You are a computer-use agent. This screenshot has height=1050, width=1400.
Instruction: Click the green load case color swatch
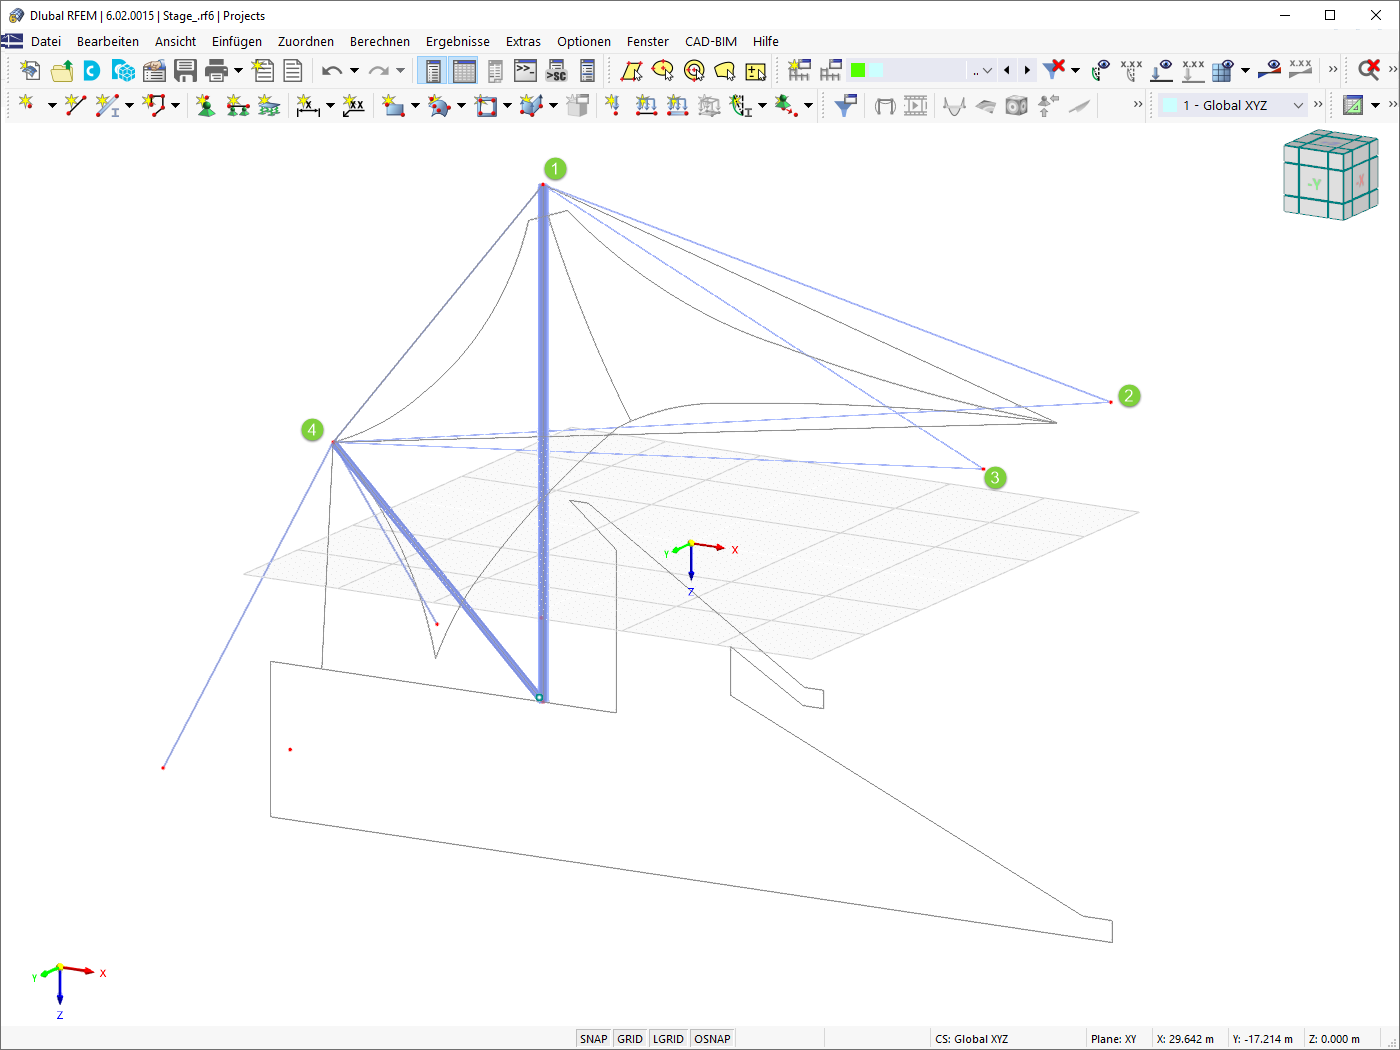pos(857,70)
